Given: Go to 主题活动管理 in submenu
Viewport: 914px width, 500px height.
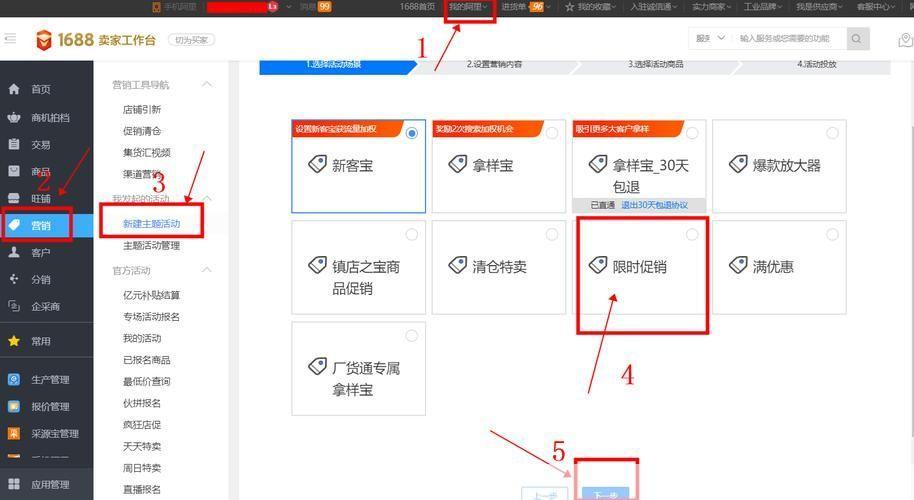Looking at the screenshot, I should [x=151, y=246].
